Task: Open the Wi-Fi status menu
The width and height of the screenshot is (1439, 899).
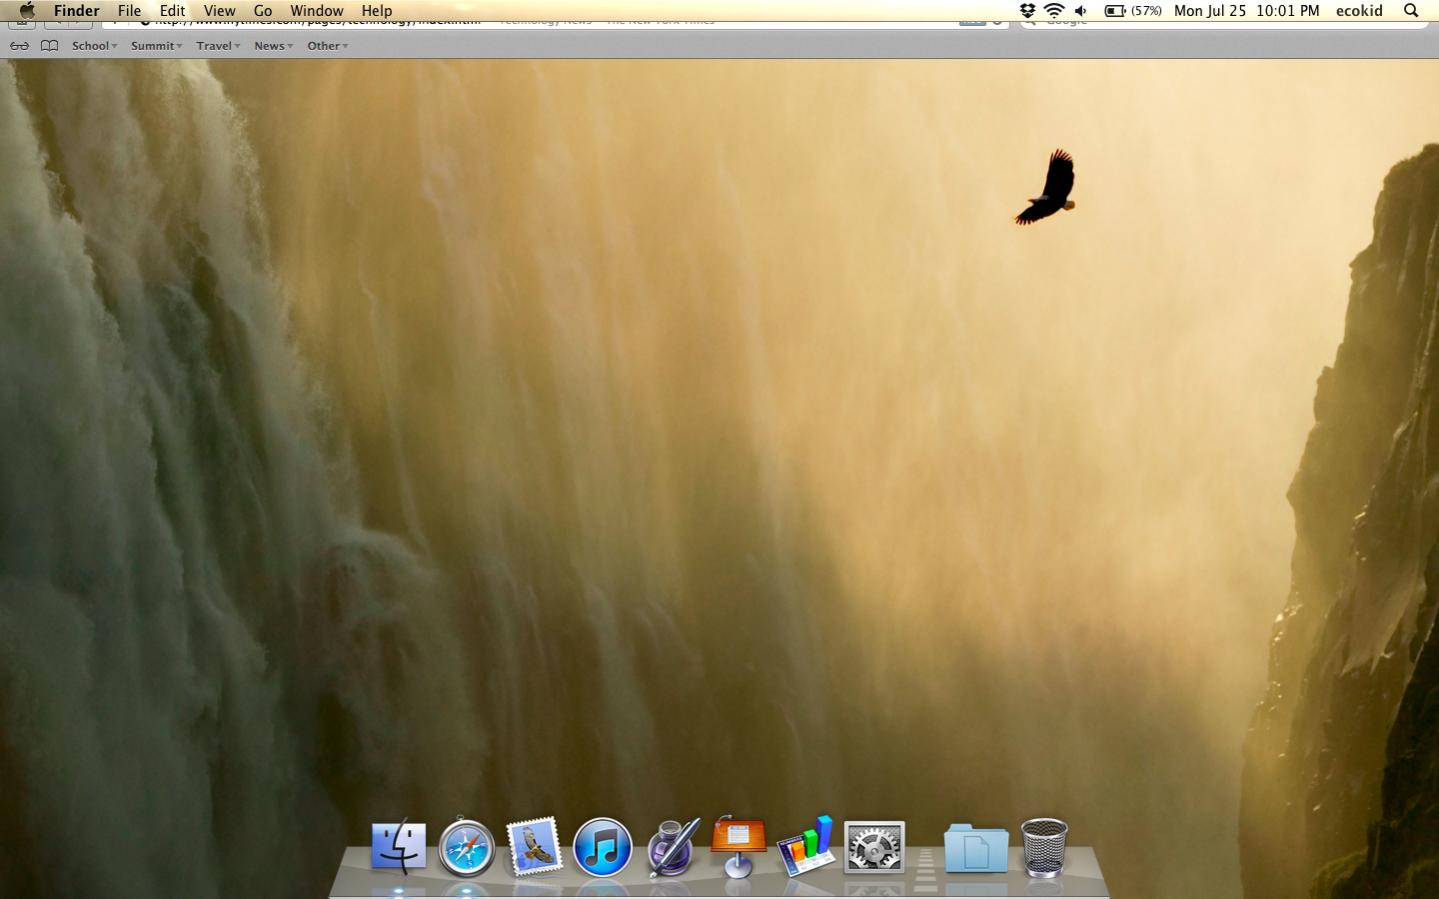Action: [x=1054, y=10]
